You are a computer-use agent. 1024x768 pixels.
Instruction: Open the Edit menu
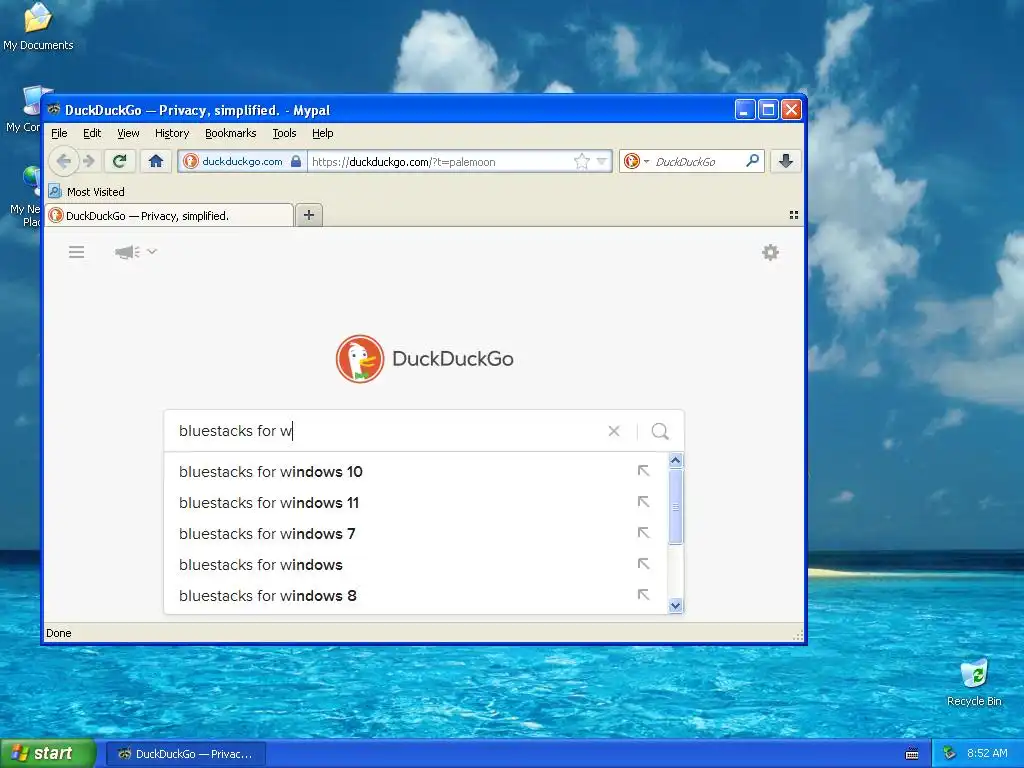pos(92,133)
